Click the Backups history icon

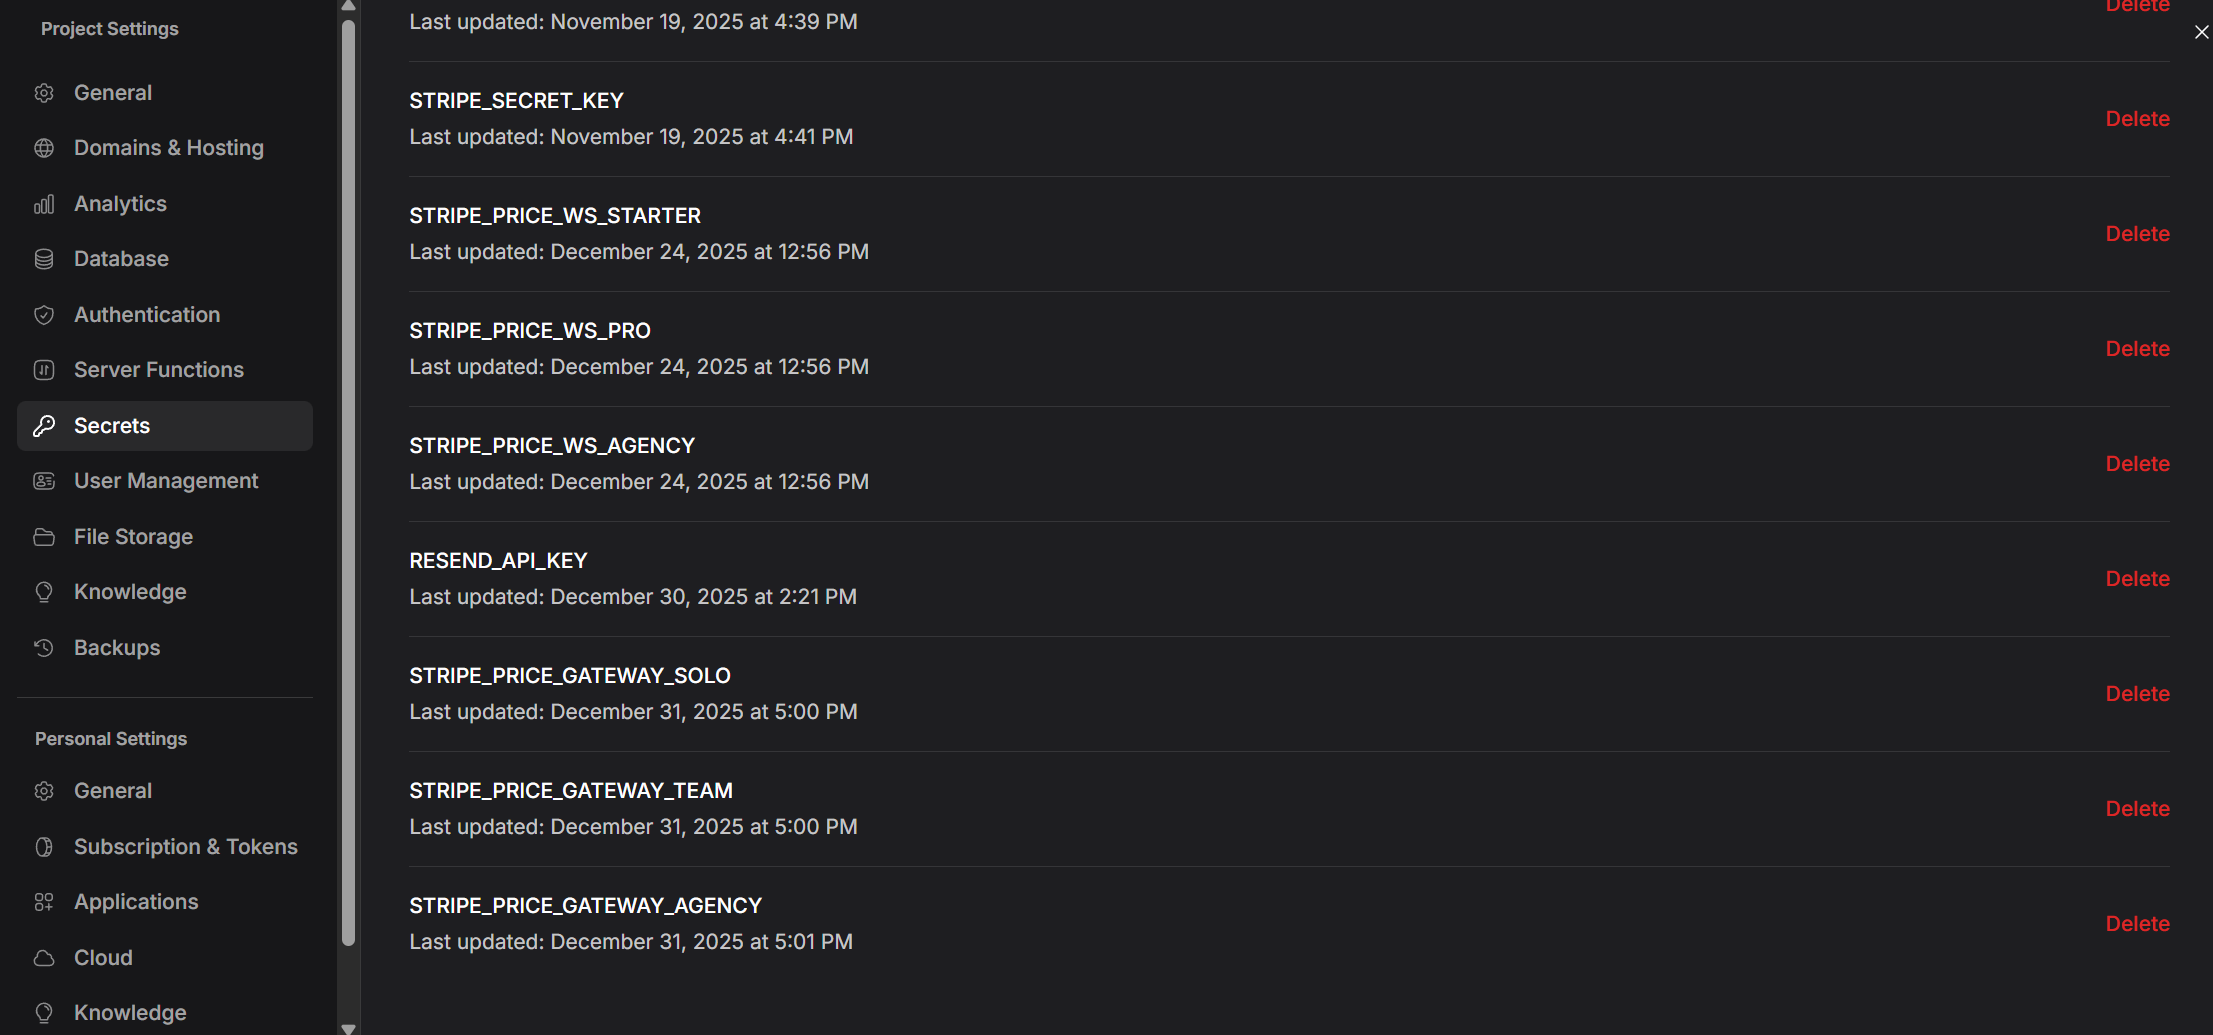[x=44, y=648]
